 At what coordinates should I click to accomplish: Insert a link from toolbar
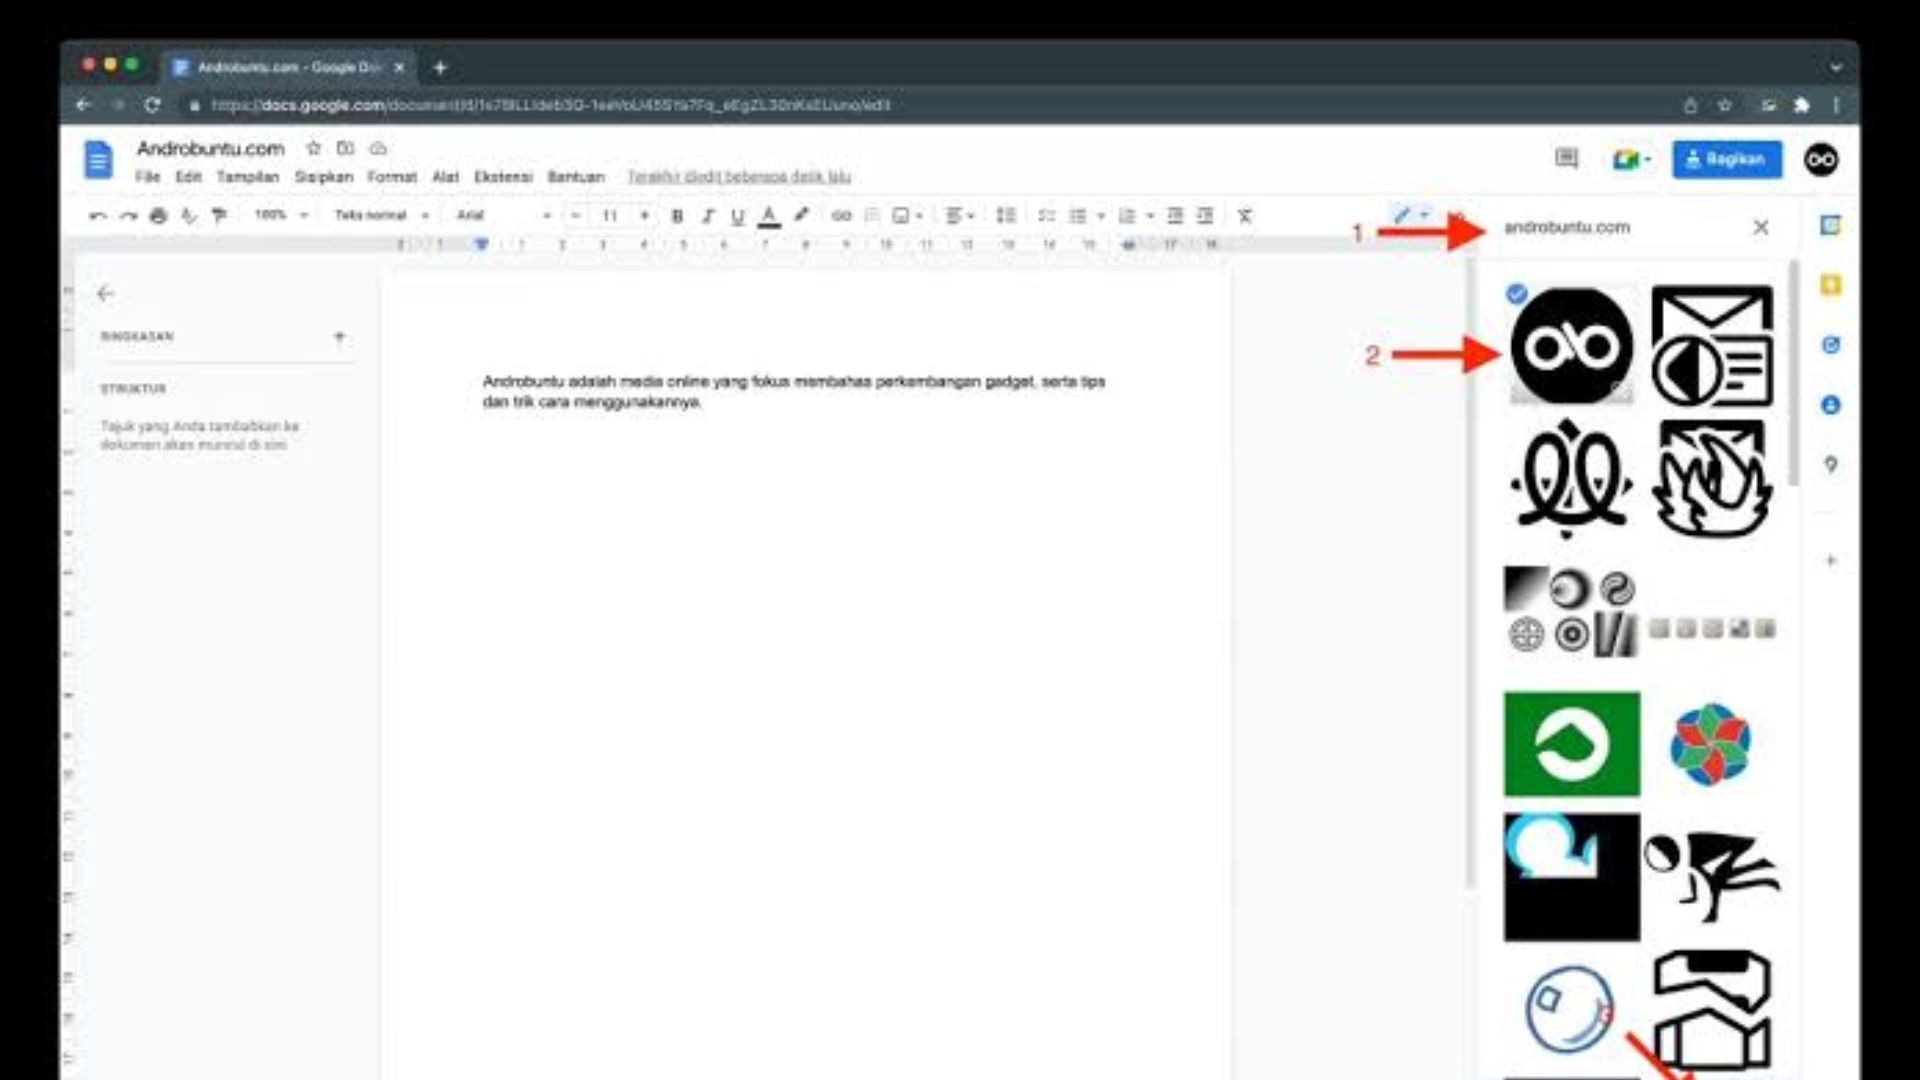[x=841, y=216]
